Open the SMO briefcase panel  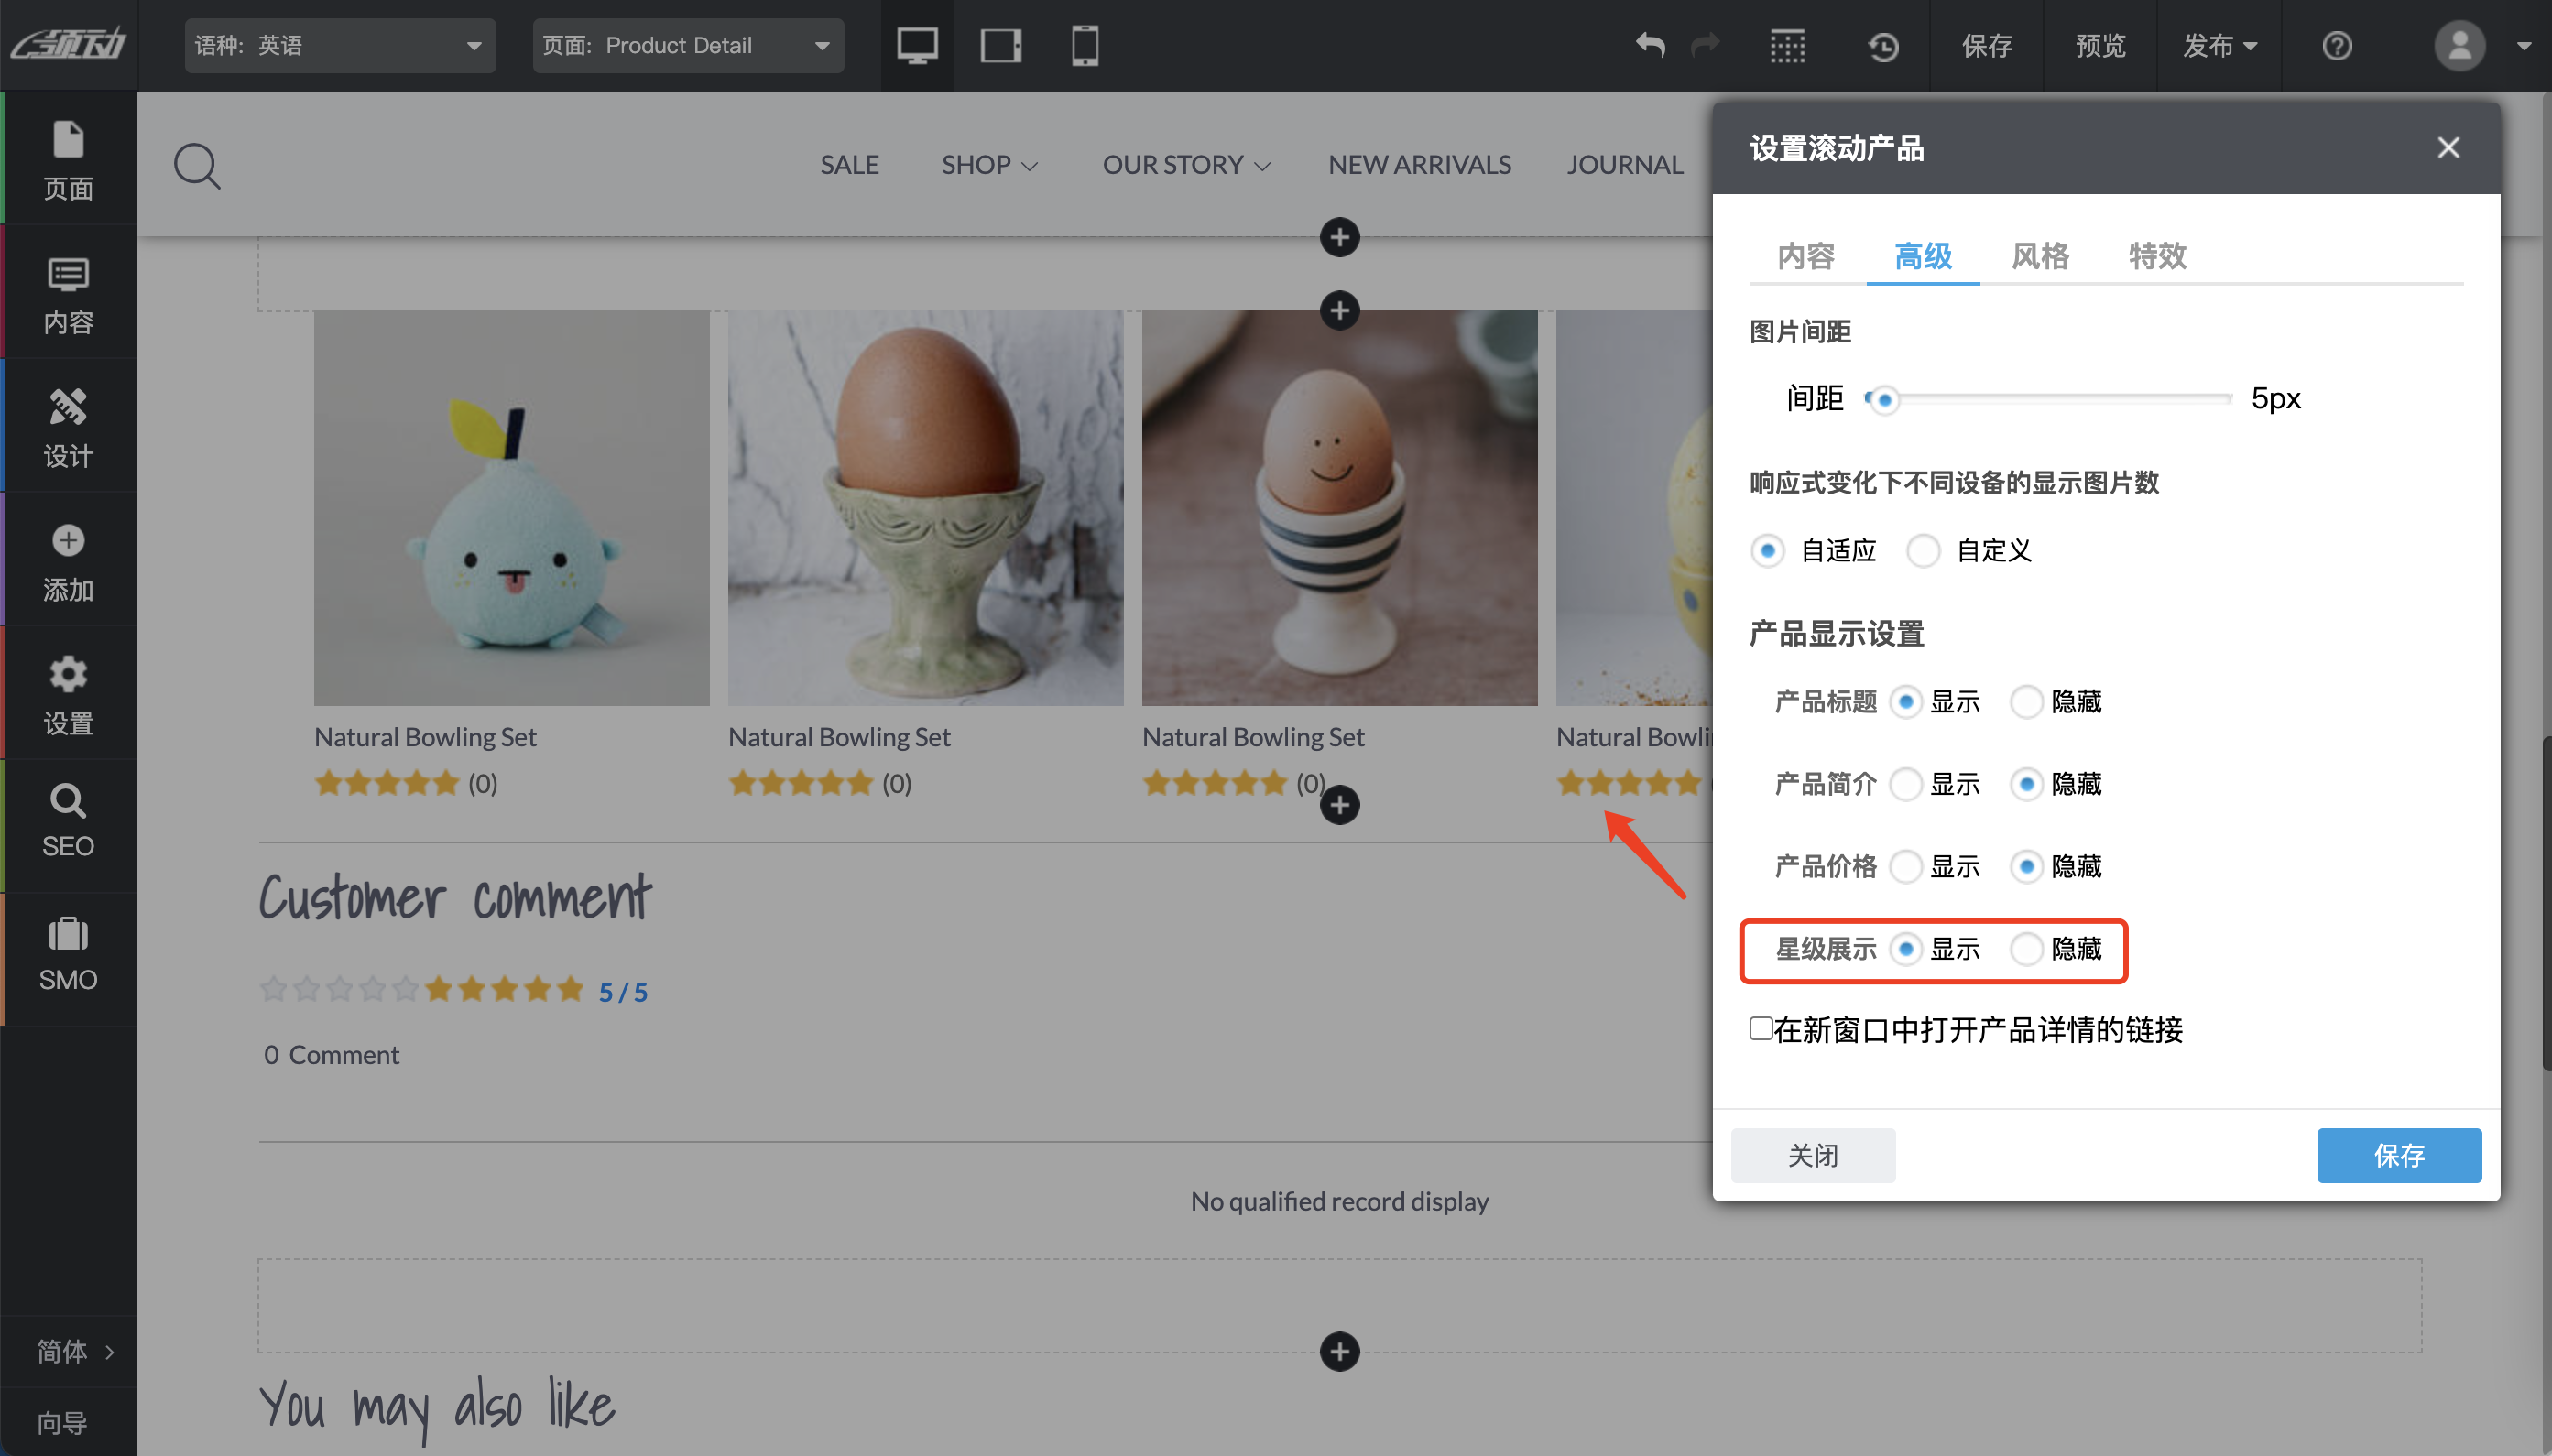[68, 954]
